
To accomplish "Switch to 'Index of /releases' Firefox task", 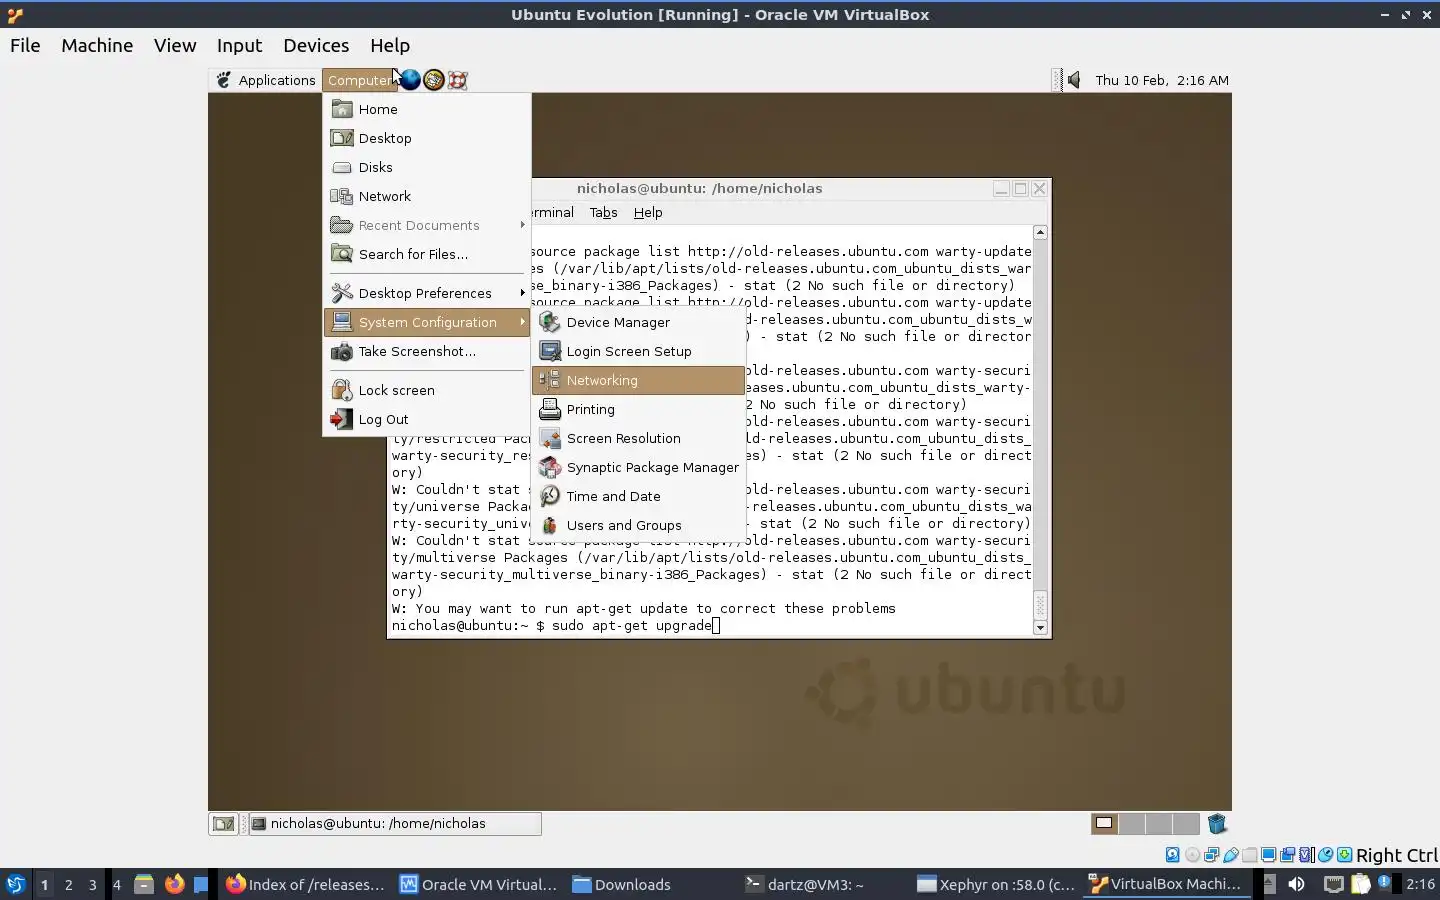I will point(305,884).
